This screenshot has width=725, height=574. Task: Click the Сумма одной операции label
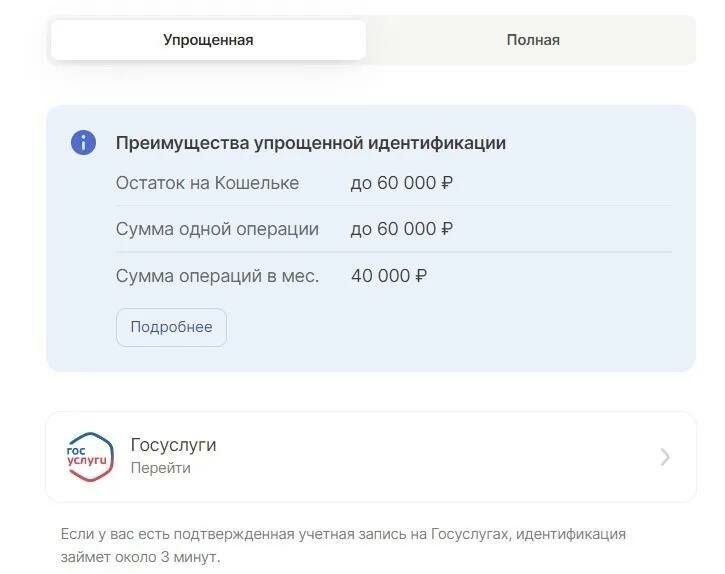coord(217,229)
